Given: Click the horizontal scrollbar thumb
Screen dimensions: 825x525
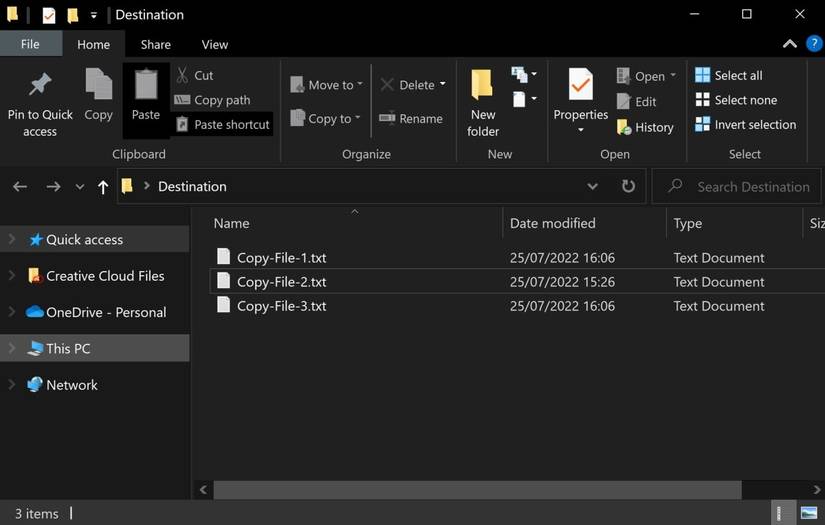Looking at the screenshot, I should [477, 490].
